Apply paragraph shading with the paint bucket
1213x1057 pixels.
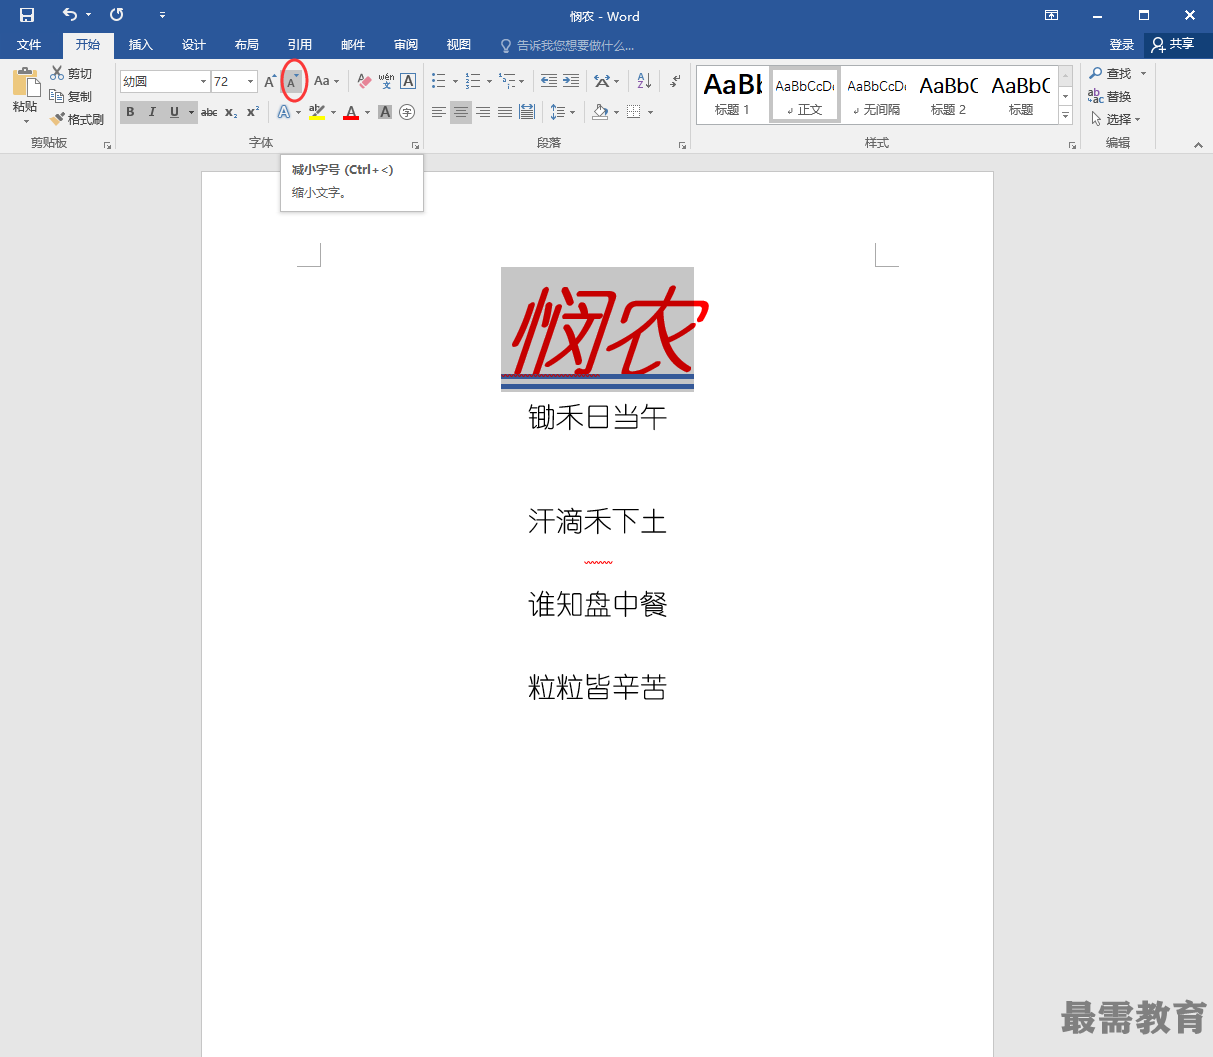(x=600, y=112)
